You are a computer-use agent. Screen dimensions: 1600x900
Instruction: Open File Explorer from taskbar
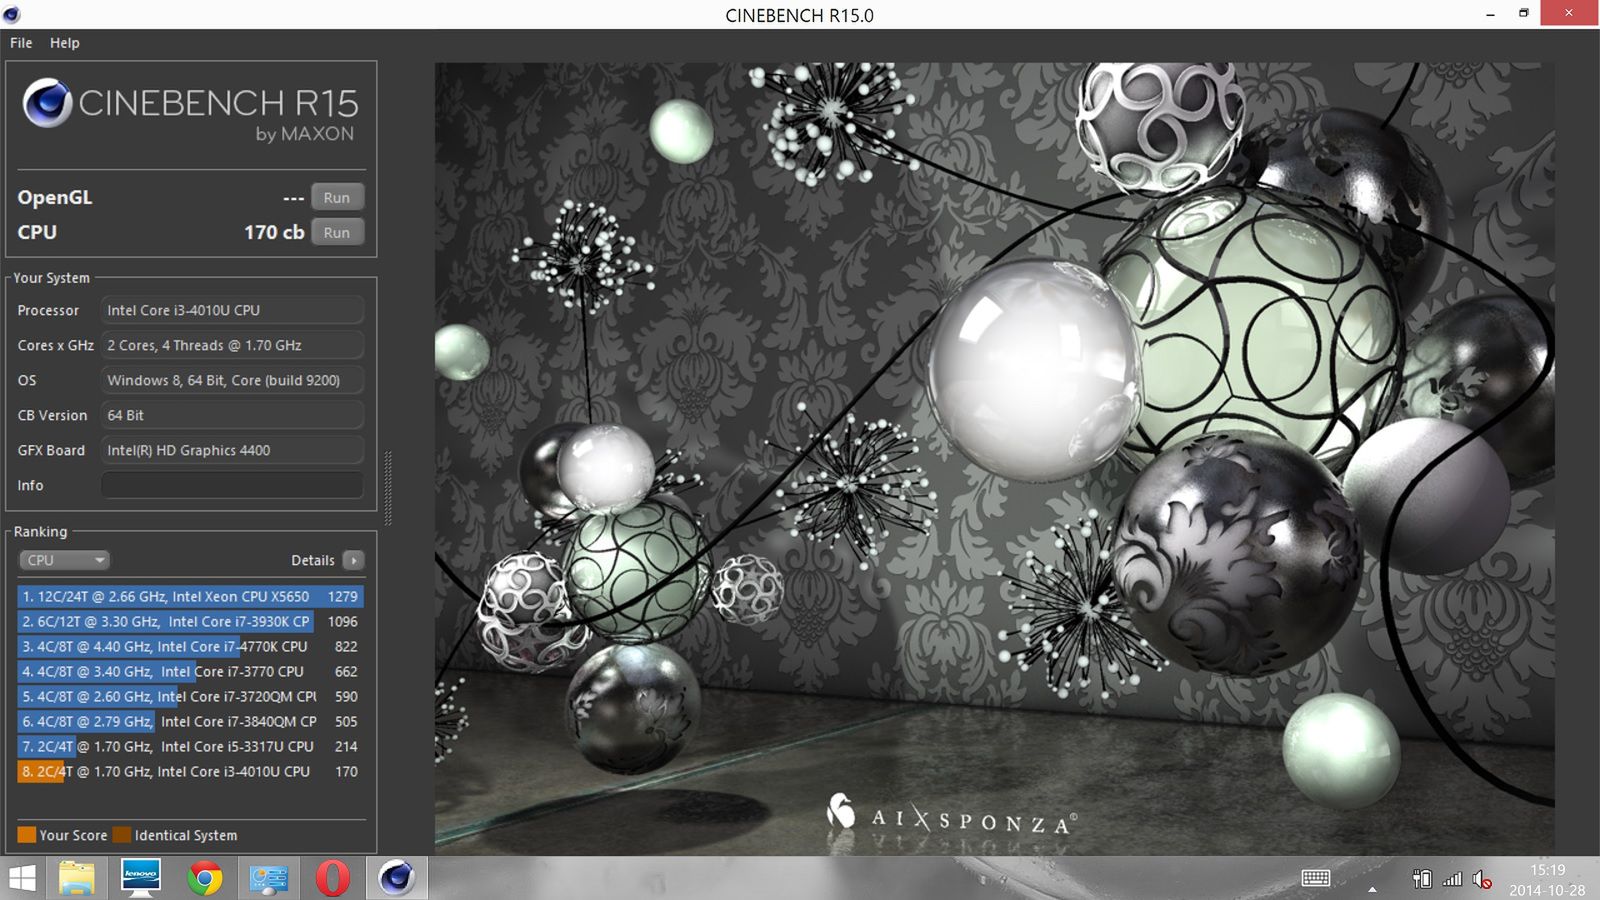click(x=77, y=879)
